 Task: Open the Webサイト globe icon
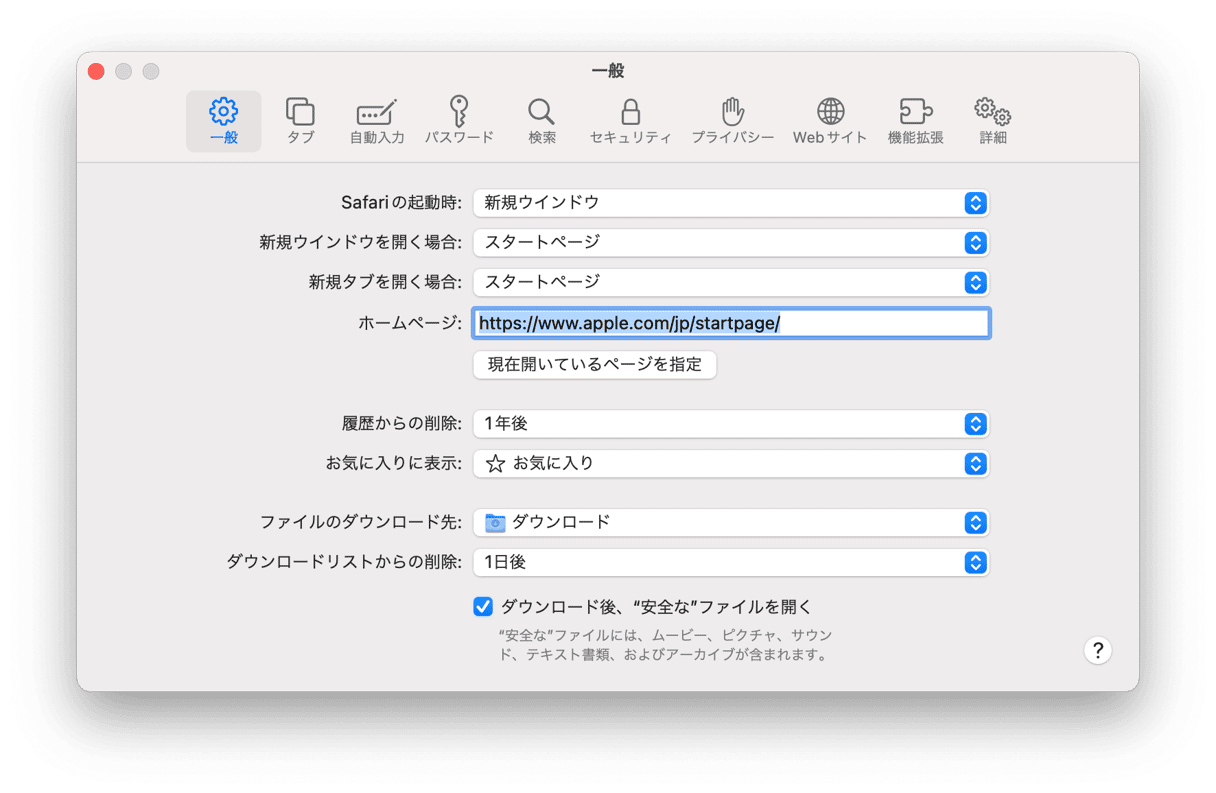tap(830, 121)
